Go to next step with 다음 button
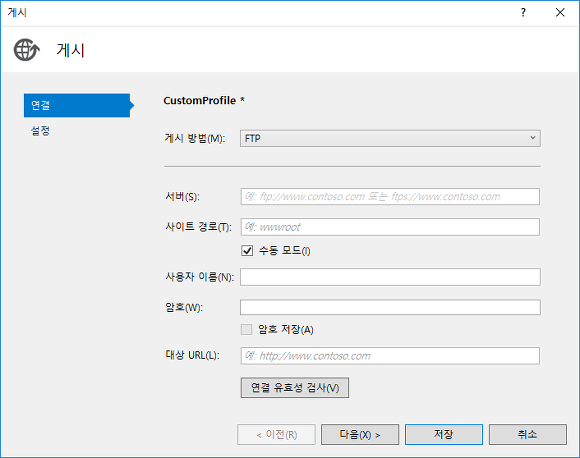Image resolution: width=580 pixels, height=458 pixels. (x=360, y=434)
